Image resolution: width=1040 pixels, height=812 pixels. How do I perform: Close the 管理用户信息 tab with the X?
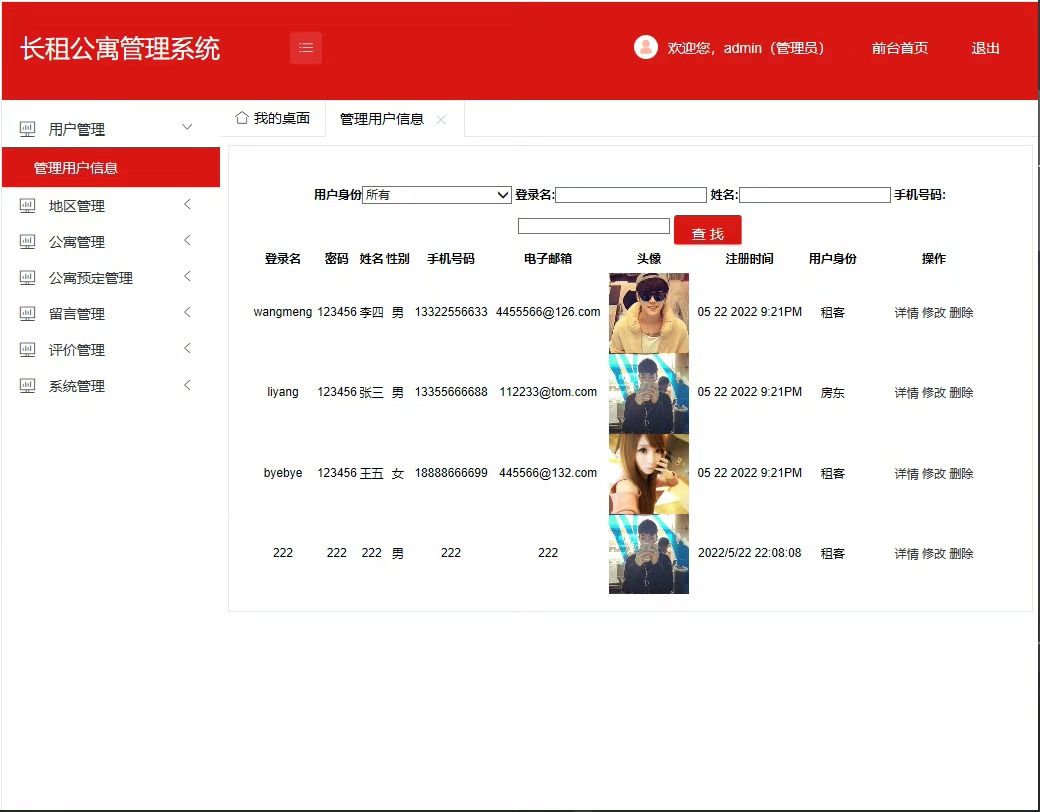click(441, 120)
